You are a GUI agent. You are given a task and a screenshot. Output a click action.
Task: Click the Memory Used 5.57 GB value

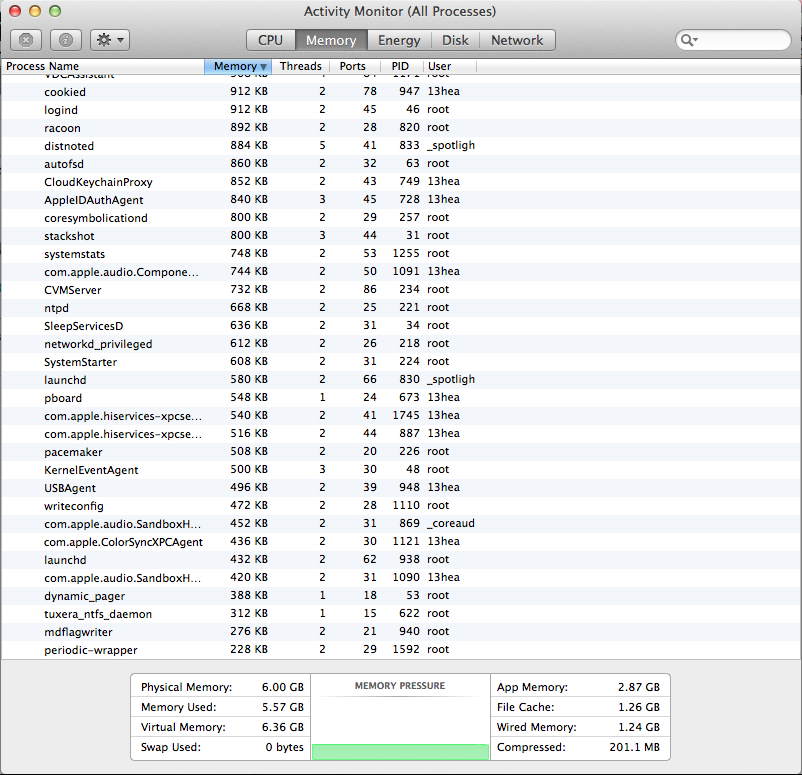[x=283, y=707]
